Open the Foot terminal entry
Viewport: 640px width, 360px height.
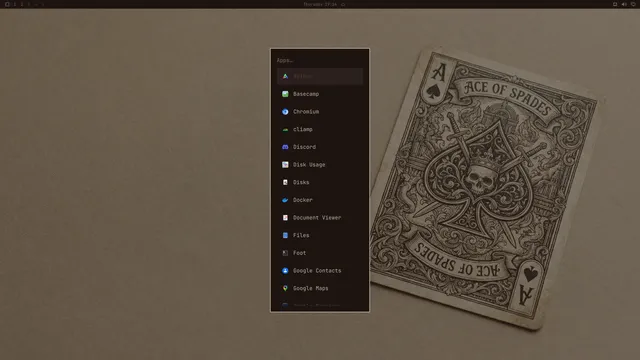pos(320,253)
